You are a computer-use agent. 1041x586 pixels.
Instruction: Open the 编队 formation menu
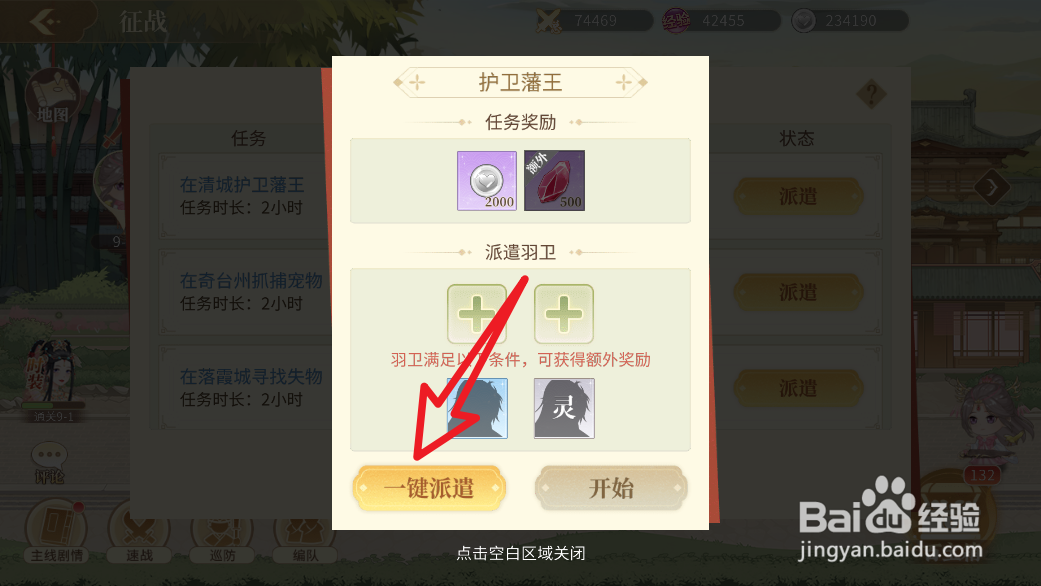[305, 533]
